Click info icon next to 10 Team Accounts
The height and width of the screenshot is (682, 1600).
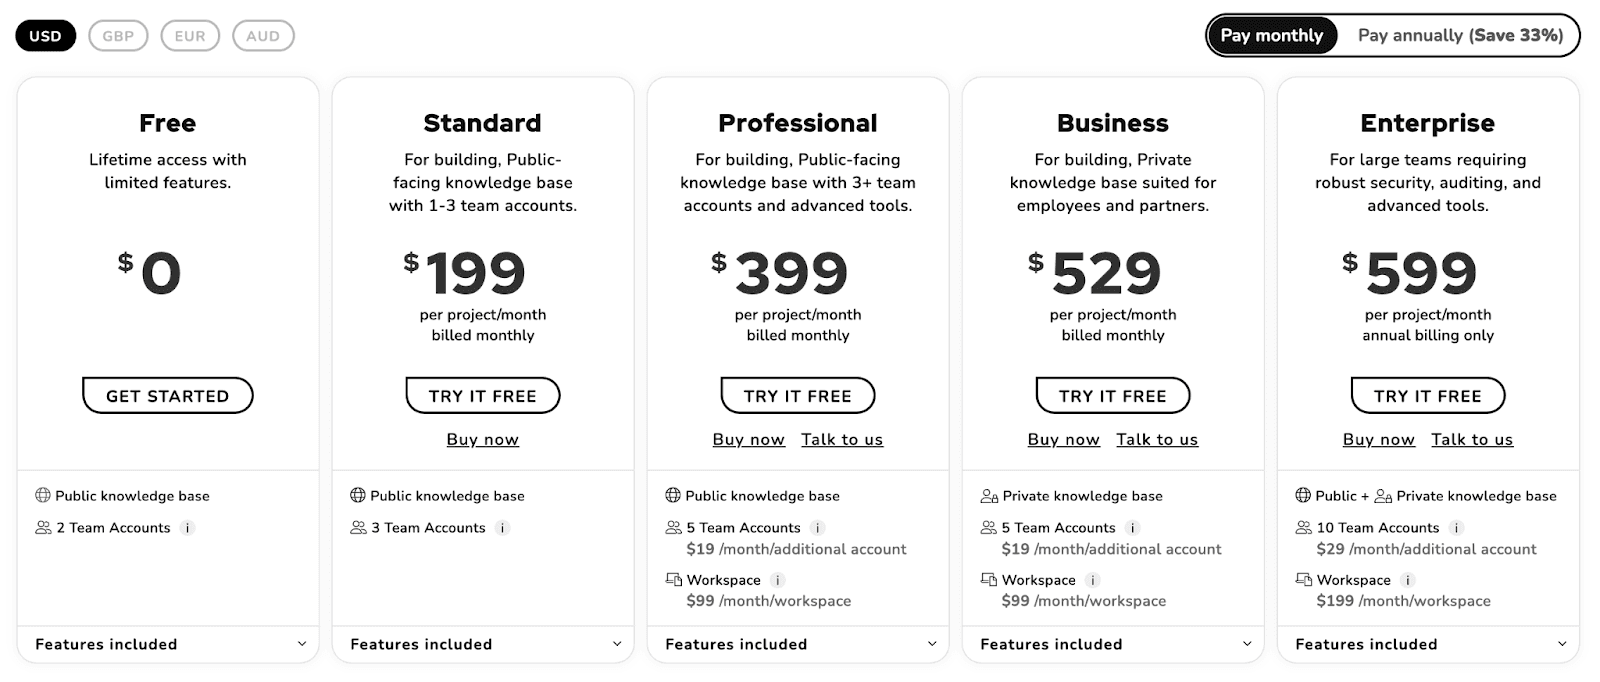(x=1456, y=528)
